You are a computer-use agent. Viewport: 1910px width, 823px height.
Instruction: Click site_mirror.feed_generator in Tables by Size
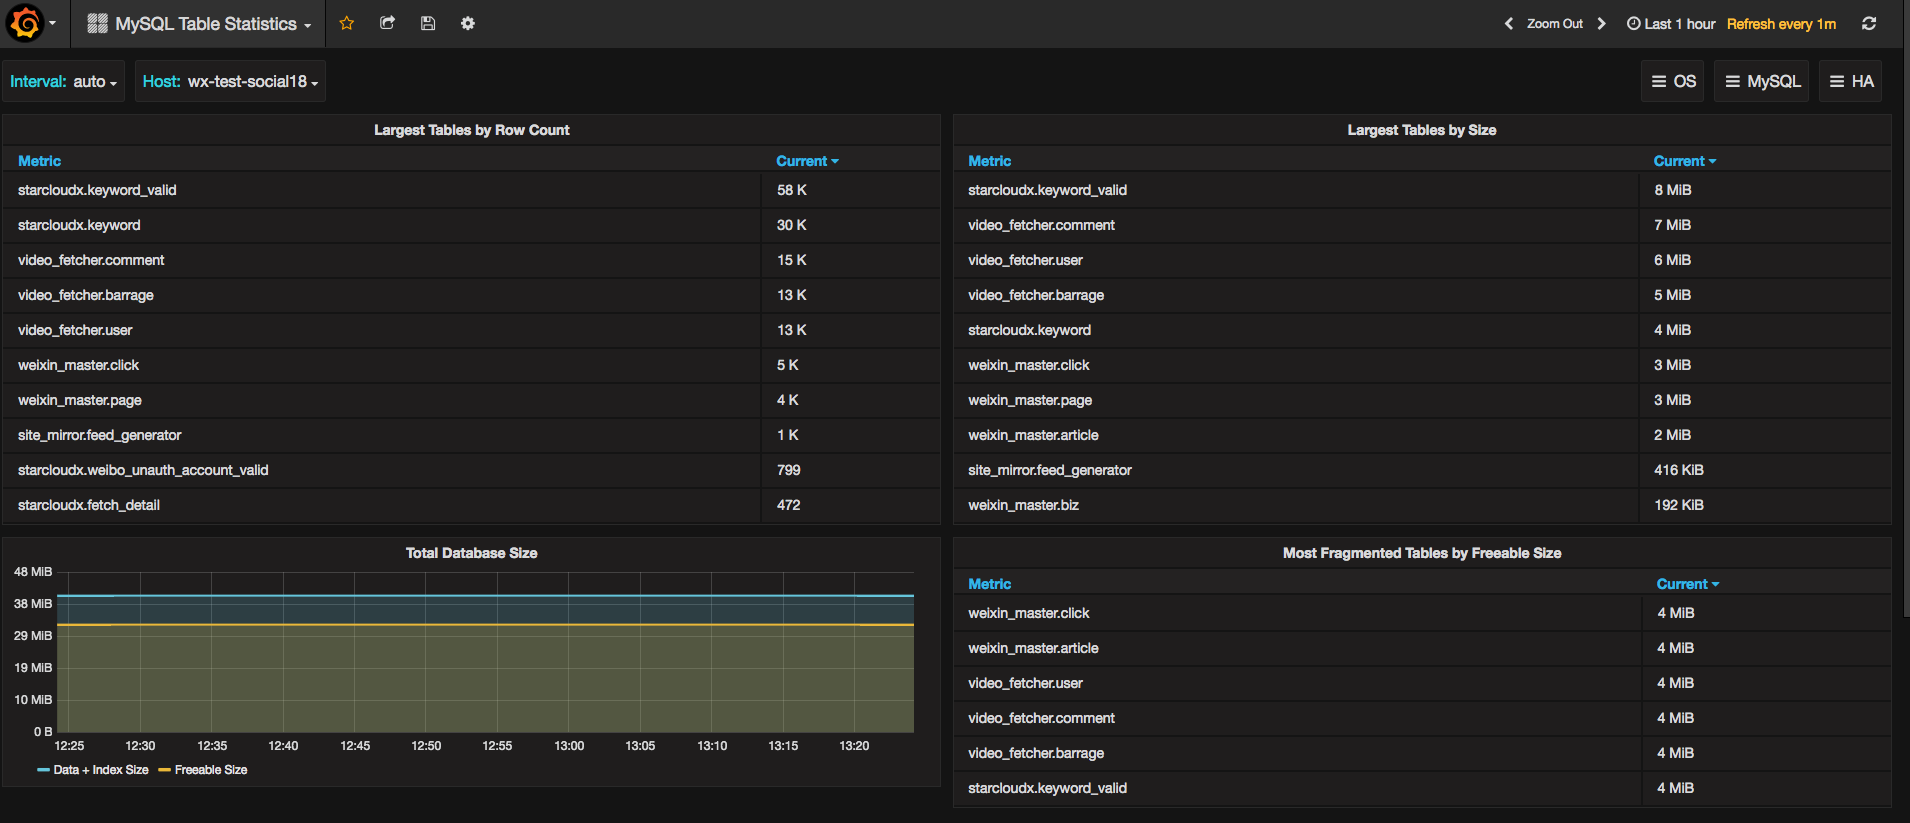click(1050, 470)
